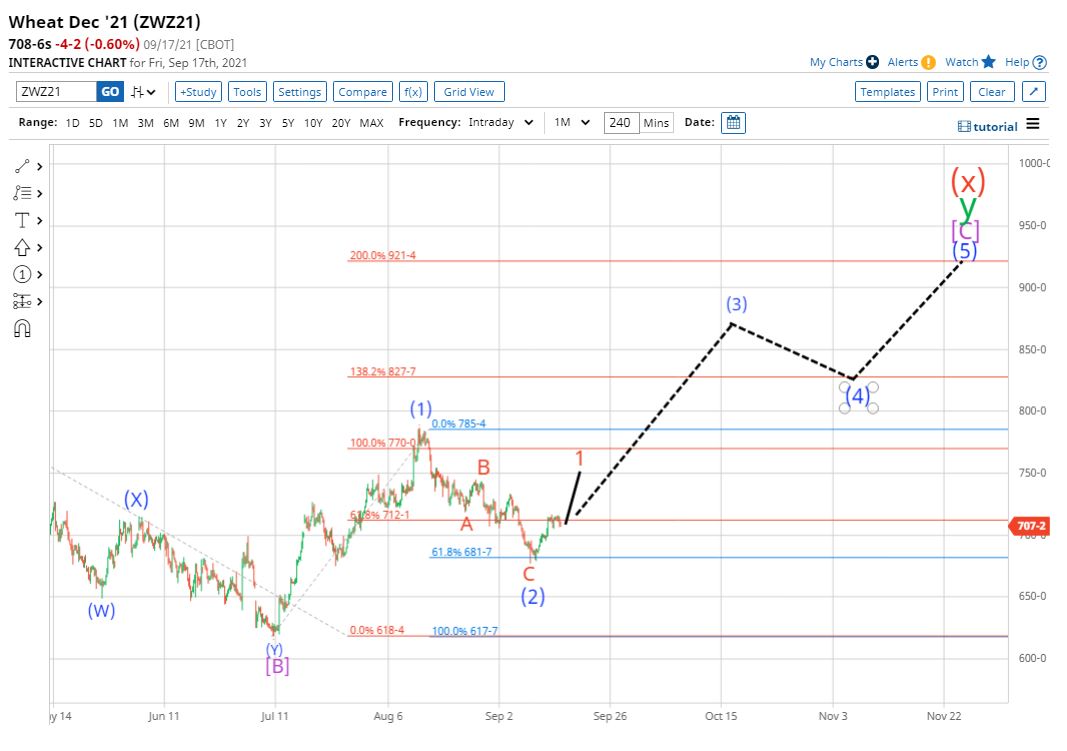Select the MAX range
This screenshot has height=751, width=1067.
click(372, 123)
